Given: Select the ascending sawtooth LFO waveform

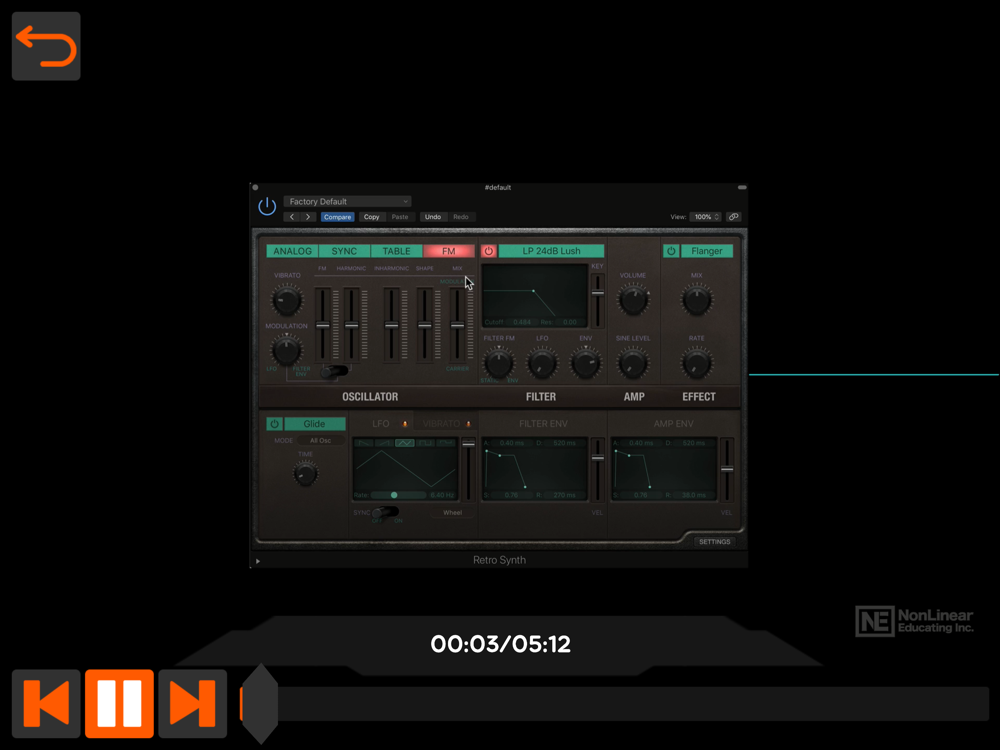Looking at the screenshot, I should pos(384,443).
